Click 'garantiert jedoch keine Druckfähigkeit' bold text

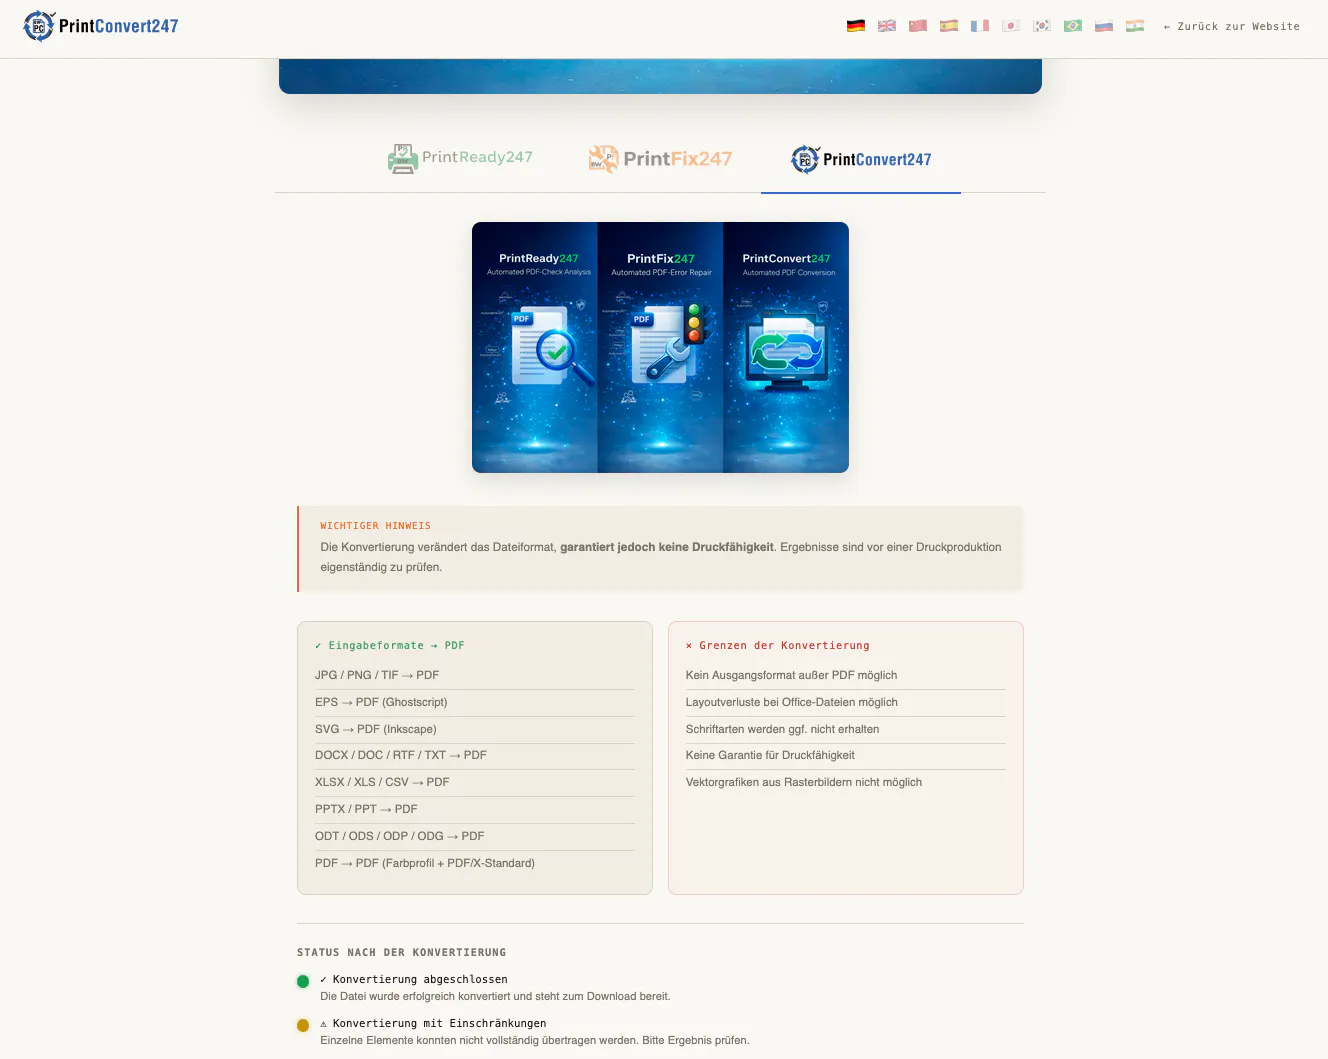point(667,547)
